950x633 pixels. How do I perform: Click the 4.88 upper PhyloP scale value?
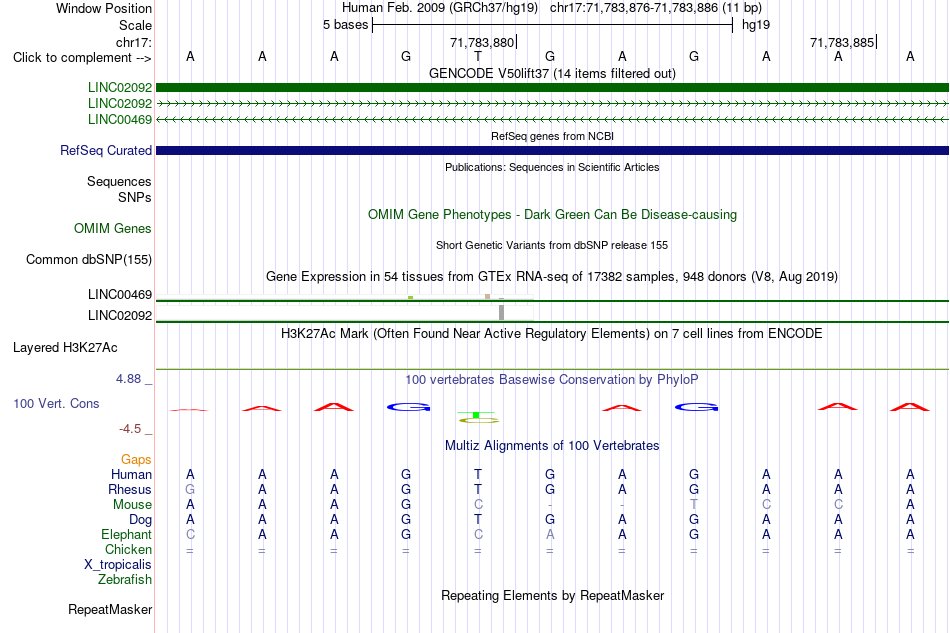pyautogui.click(x=128, y=379)
